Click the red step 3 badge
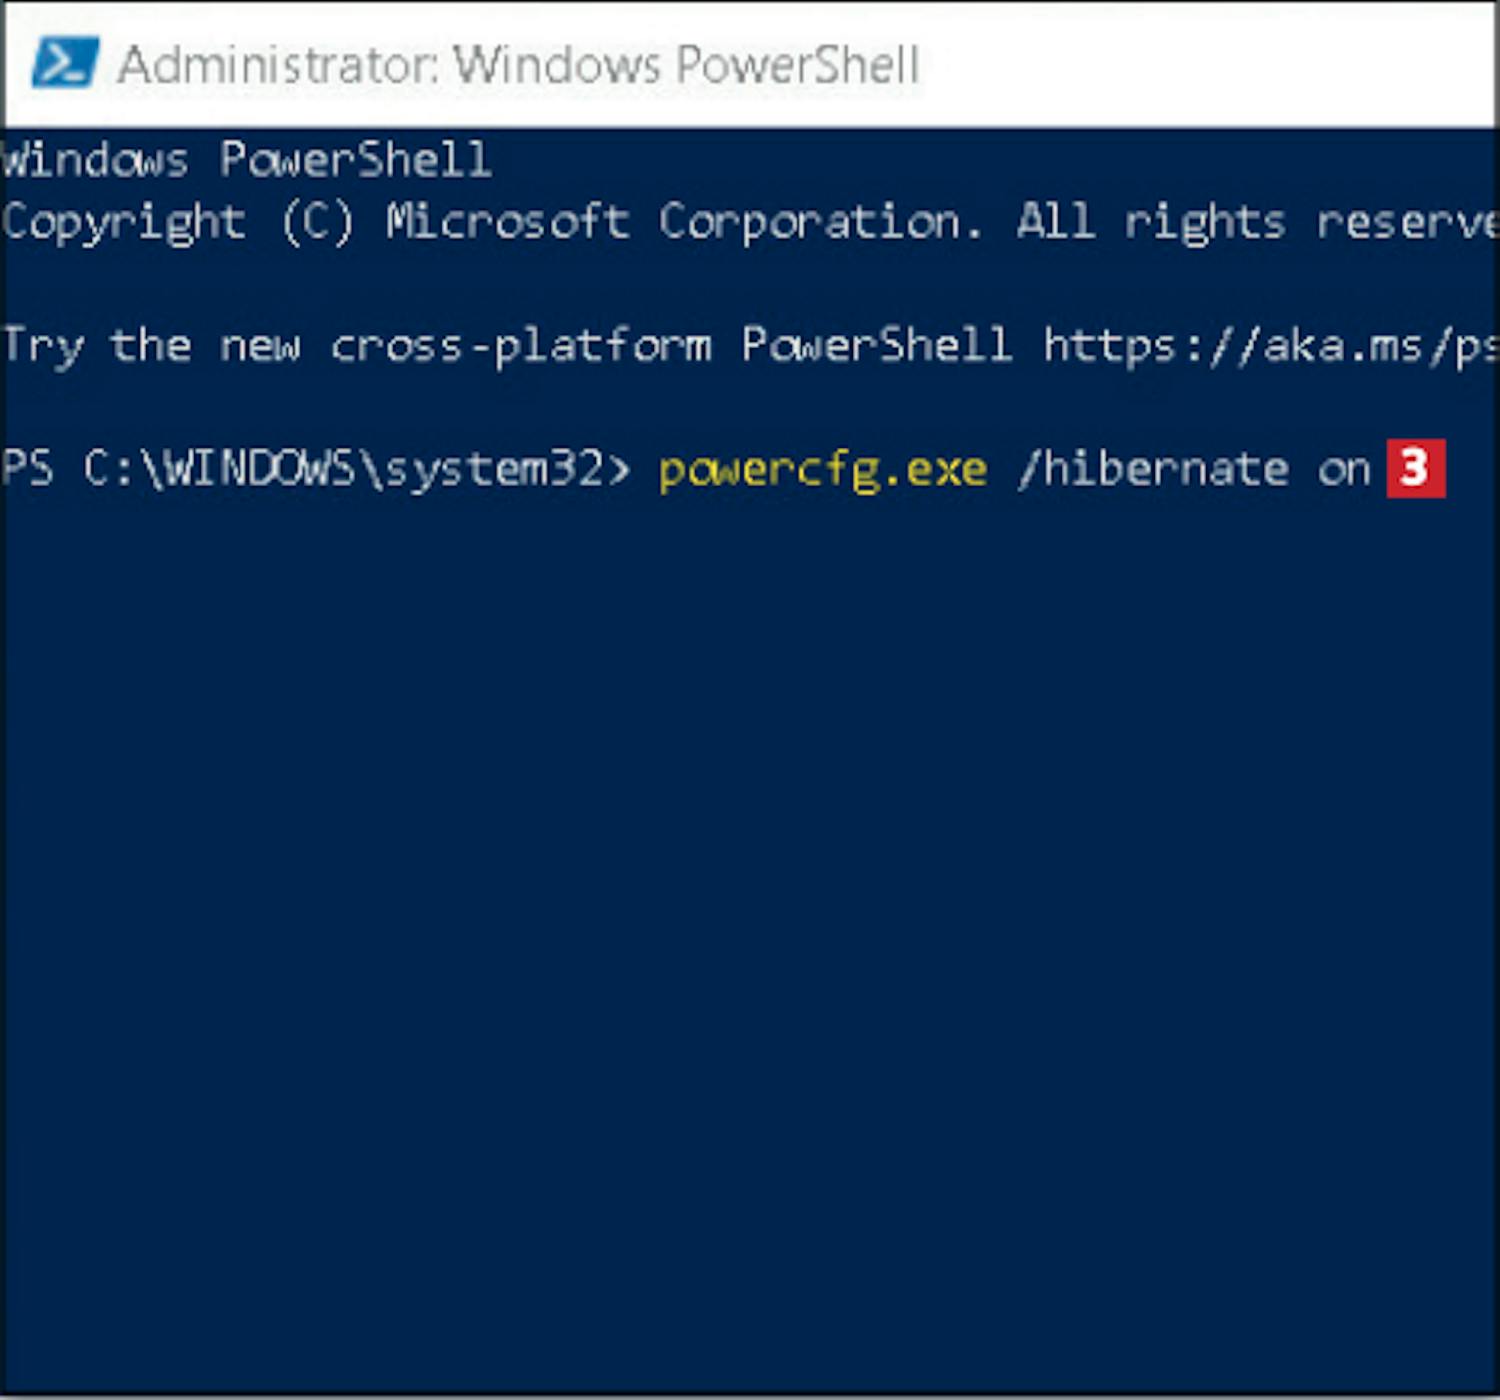1500x1400 pixels. 1415,468
